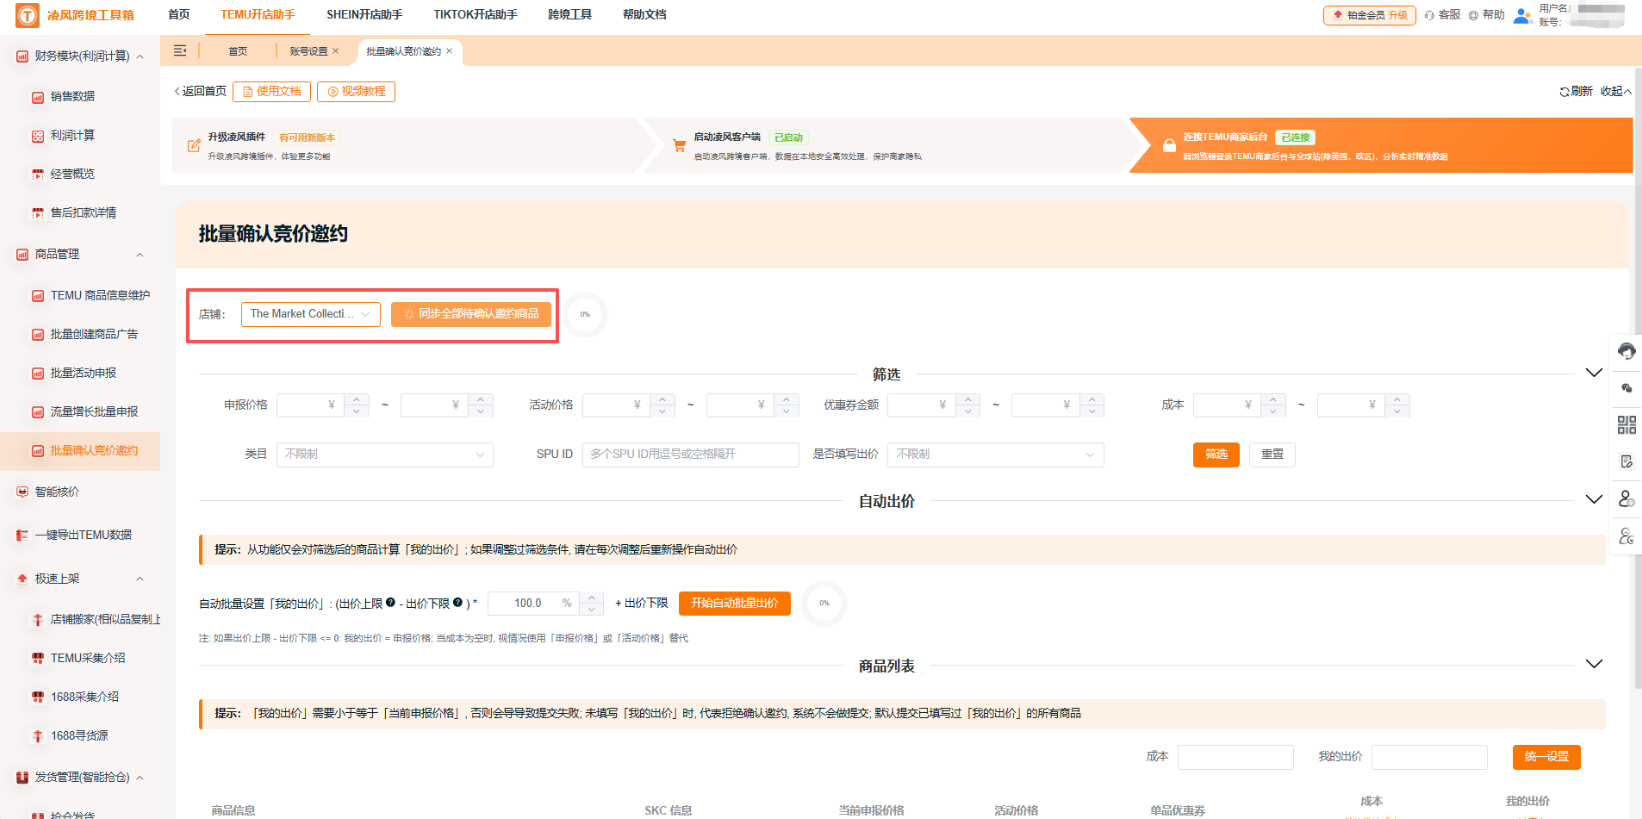Switch to the 首页 page tab
This screenshot has width=1642, height=819.
click(238, 51)
